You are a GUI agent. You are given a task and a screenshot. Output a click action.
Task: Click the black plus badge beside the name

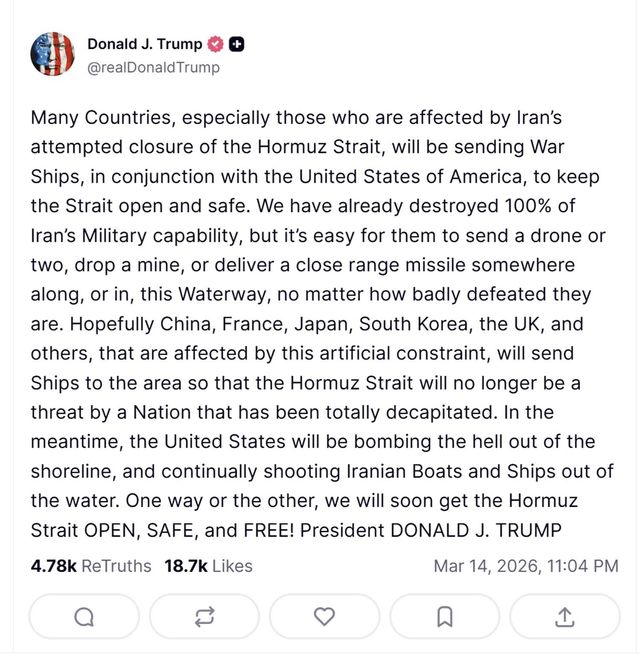pyautogui.click(x=237, y=44)
